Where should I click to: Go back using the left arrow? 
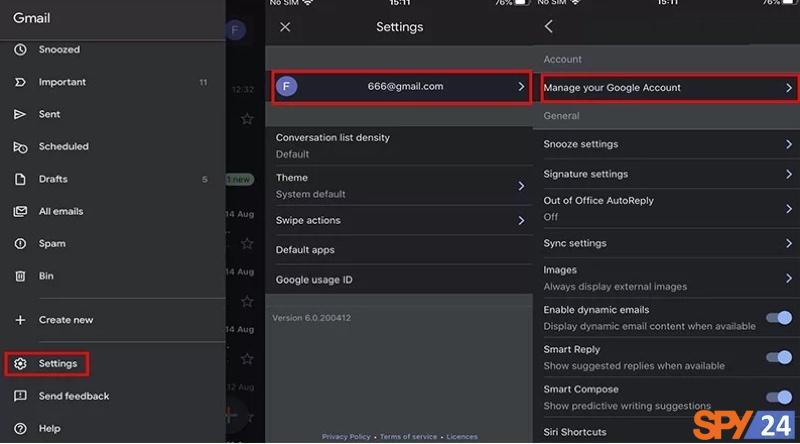tap(549, 27)
